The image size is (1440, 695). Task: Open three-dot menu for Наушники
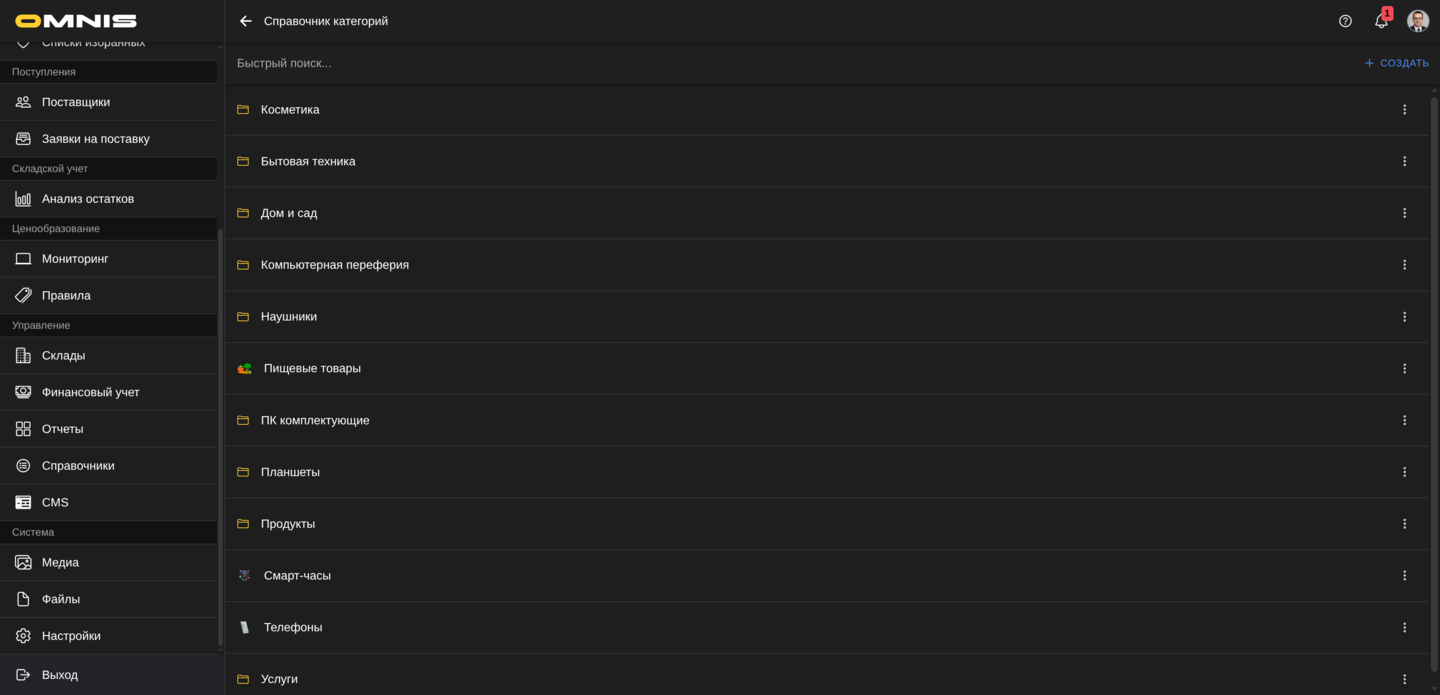click(x=1404, y=317)
